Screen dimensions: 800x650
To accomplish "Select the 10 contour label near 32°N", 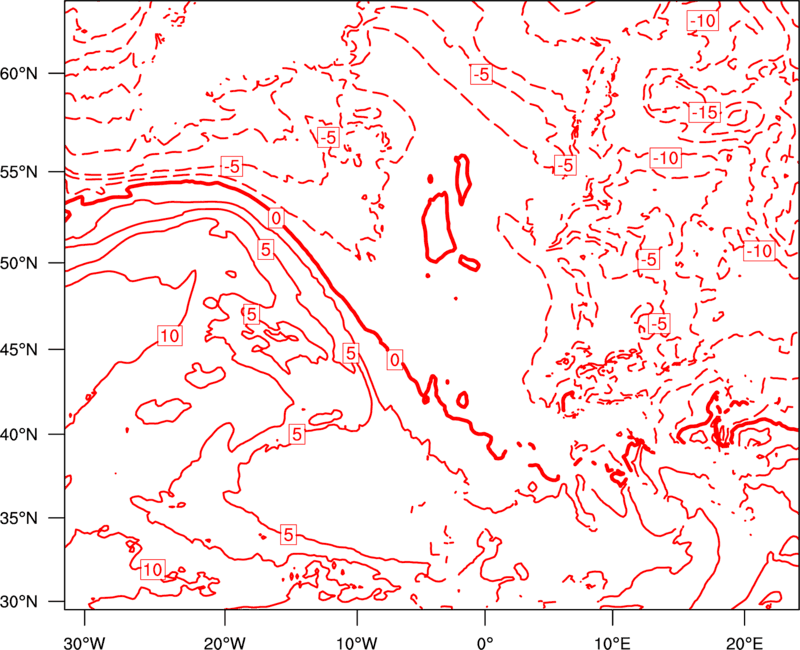I will coord(153,569).
